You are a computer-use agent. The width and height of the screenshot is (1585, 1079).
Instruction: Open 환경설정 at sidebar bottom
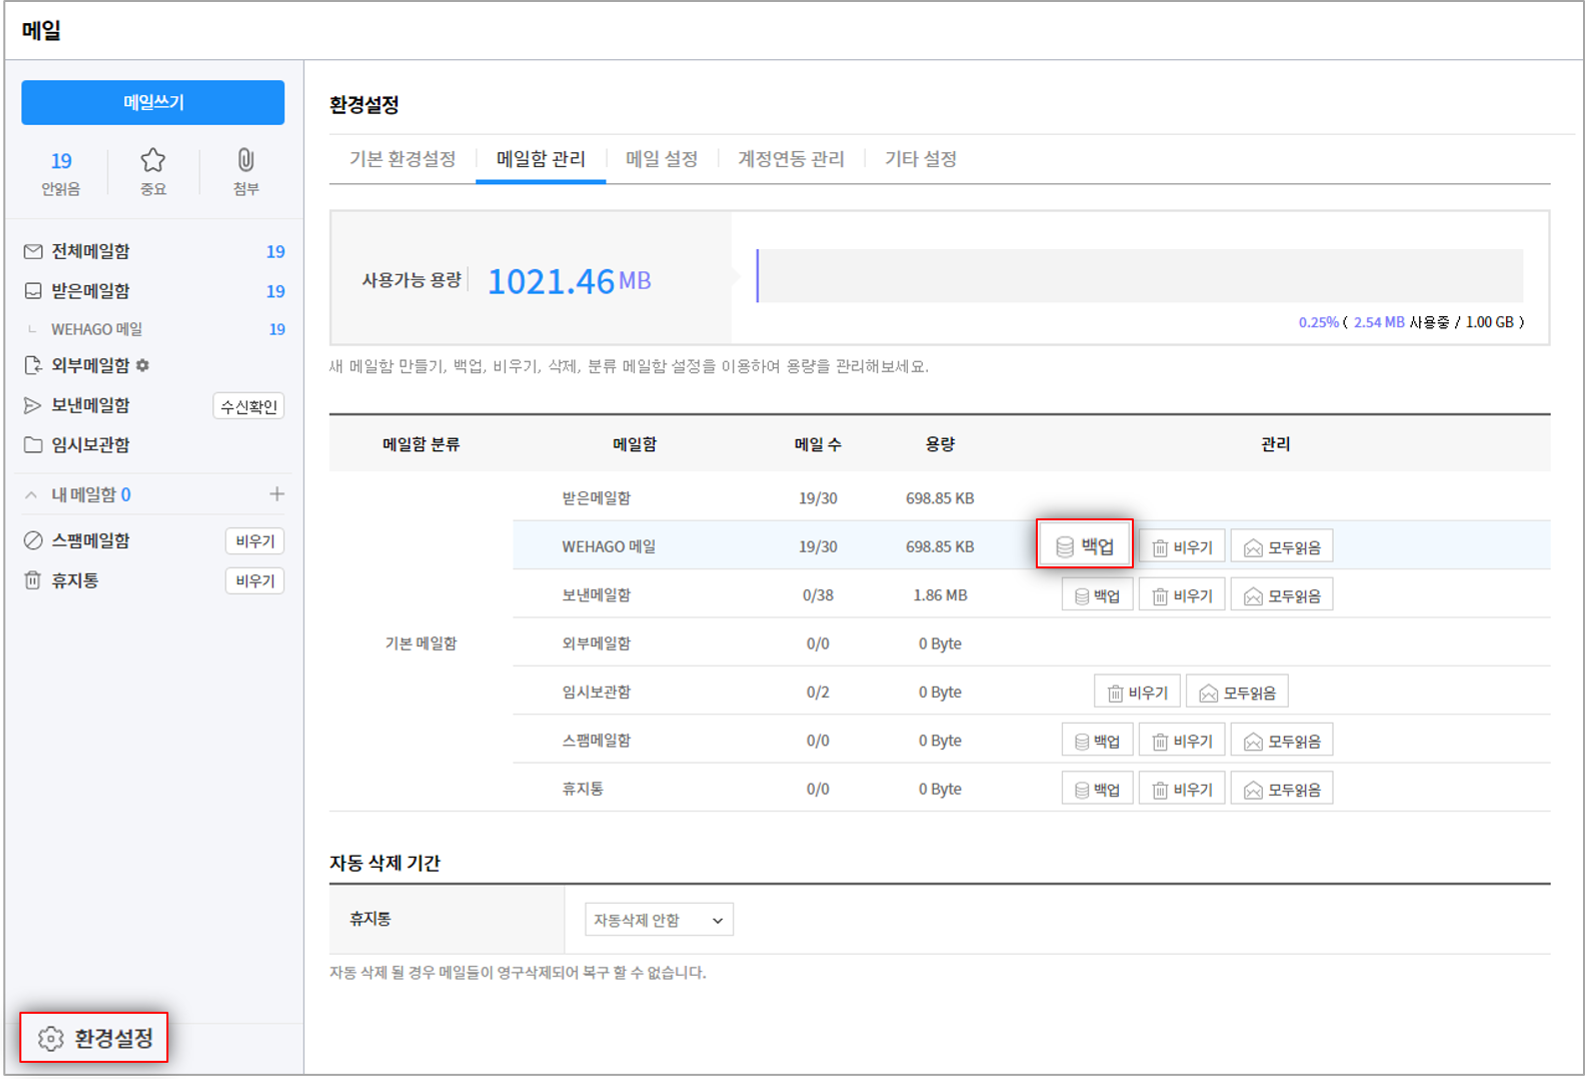[95, 1038]
